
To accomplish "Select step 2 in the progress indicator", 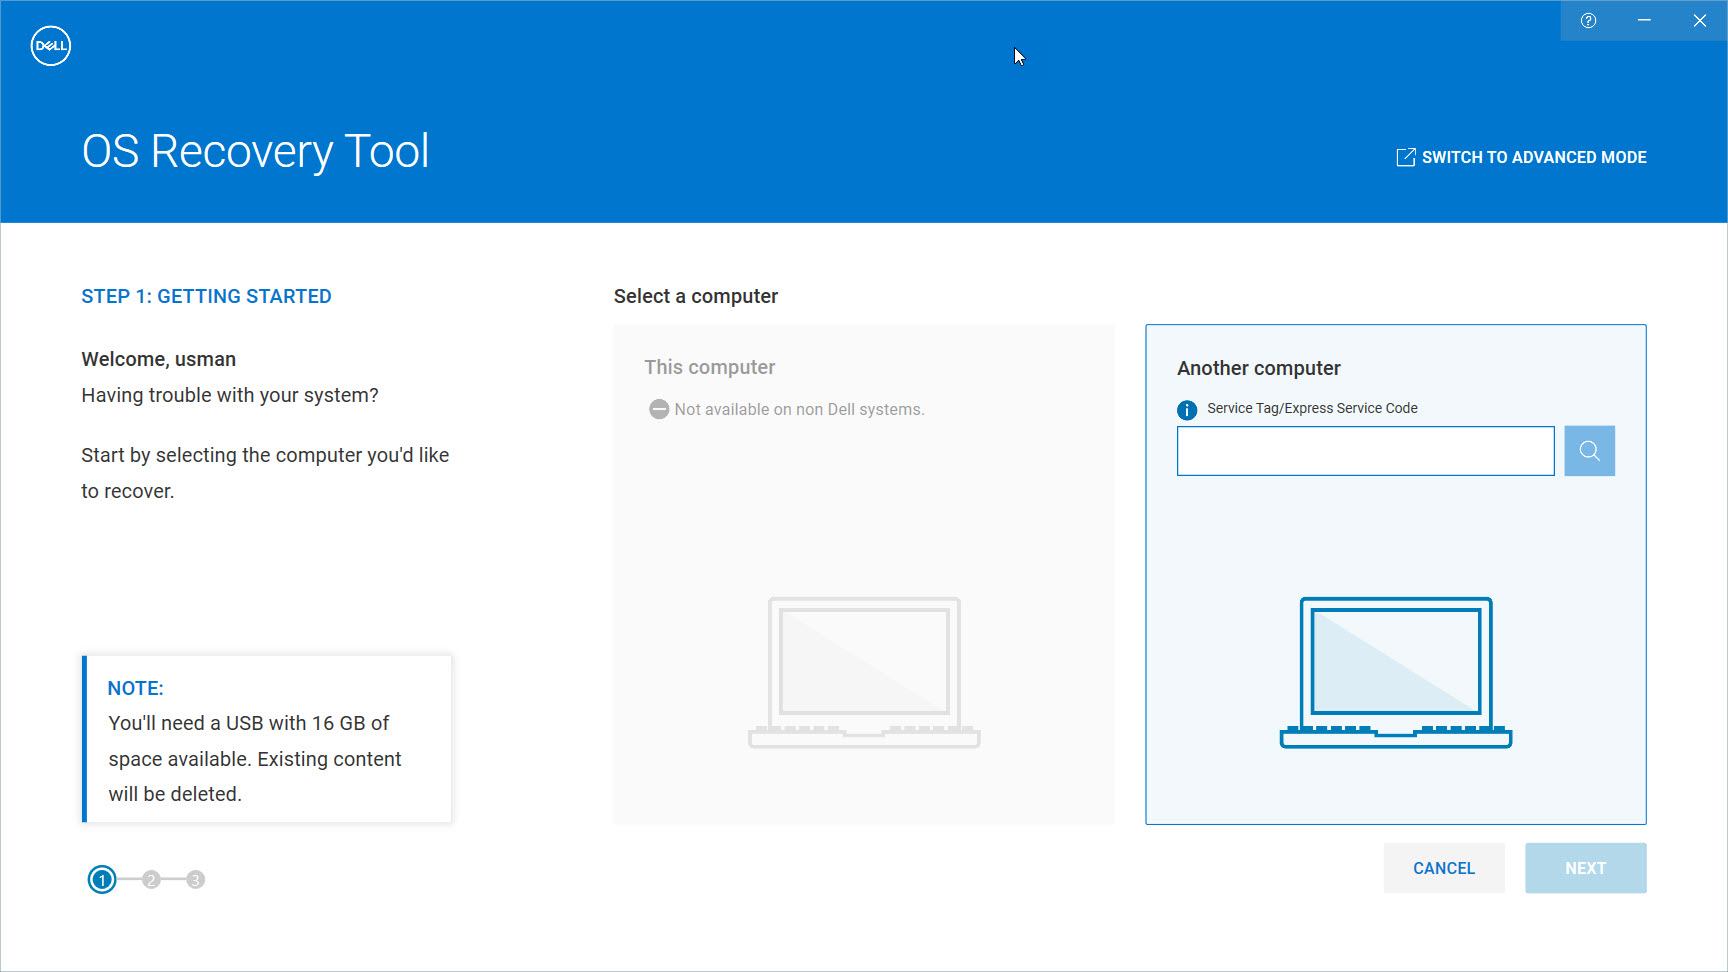I will [x=151, y=880].
